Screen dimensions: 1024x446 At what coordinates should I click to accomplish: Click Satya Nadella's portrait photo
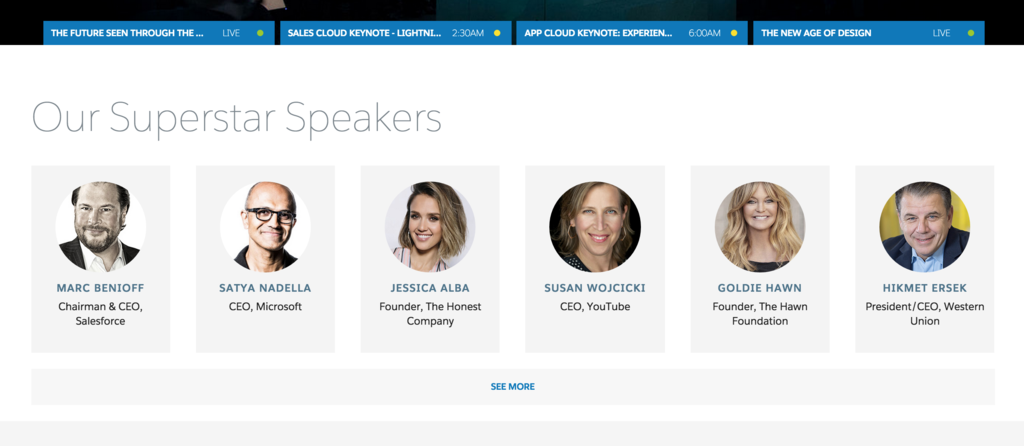coord(265,227)
